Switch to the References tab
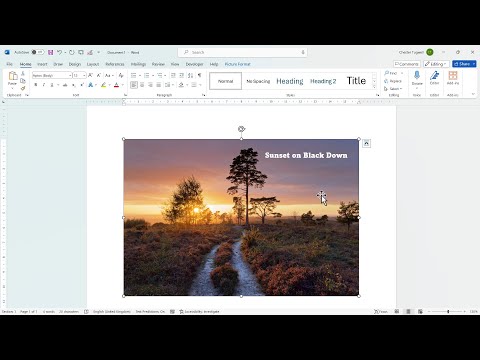This screenshot has width=480, height=360. (x=115, y=64)
